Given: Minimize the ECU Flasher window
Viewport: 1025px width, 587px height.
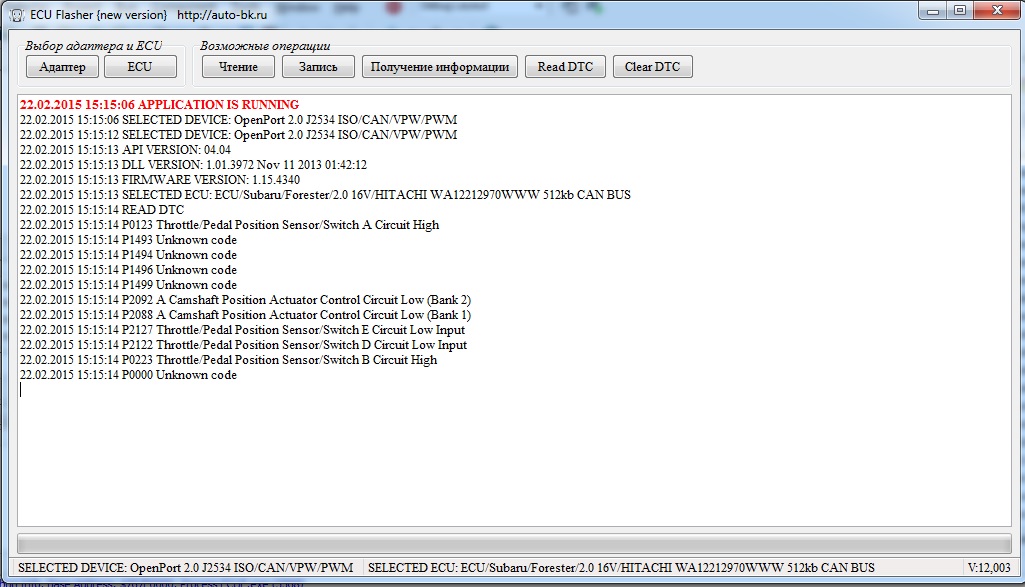Looking at the screenshot, I should pyautogui.click(x=933, y=10).
